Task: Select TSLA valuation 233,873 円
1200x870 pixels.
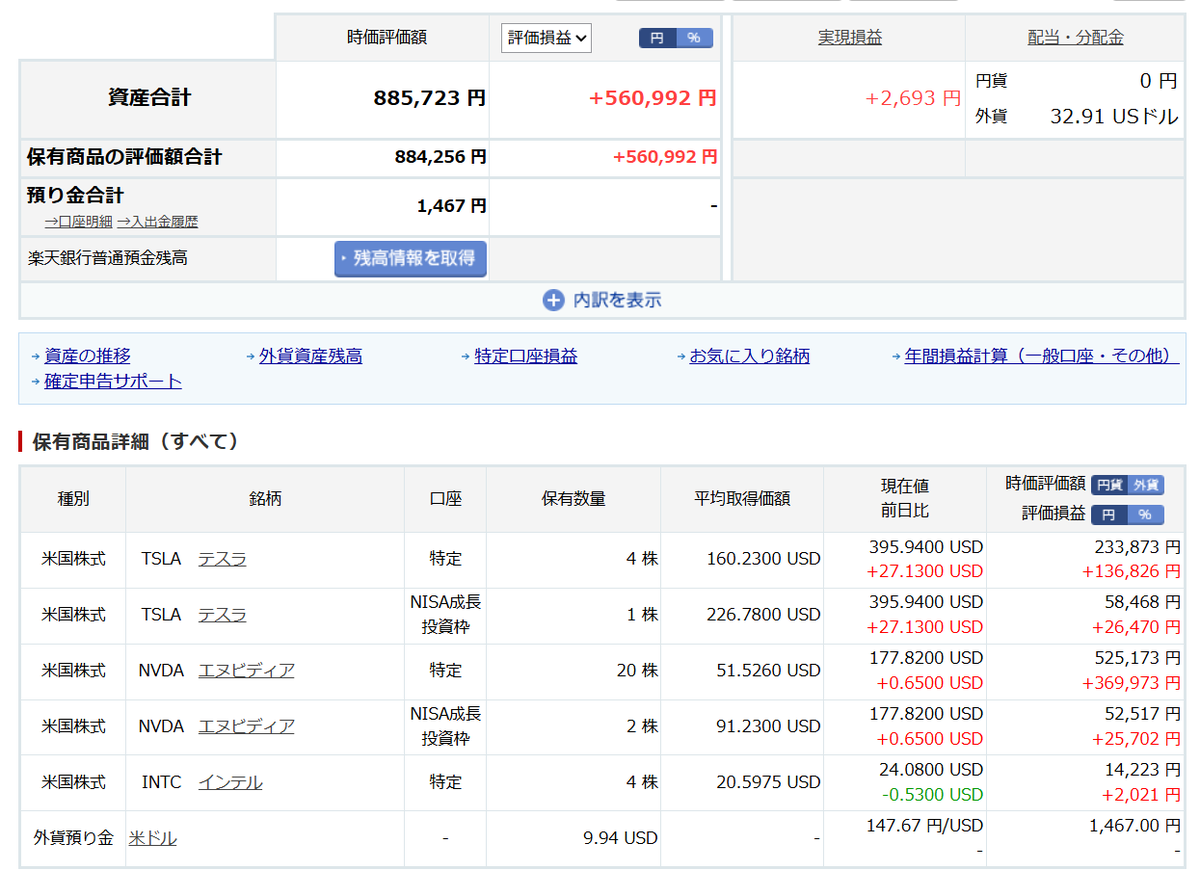Action: tap(1139, 547)
